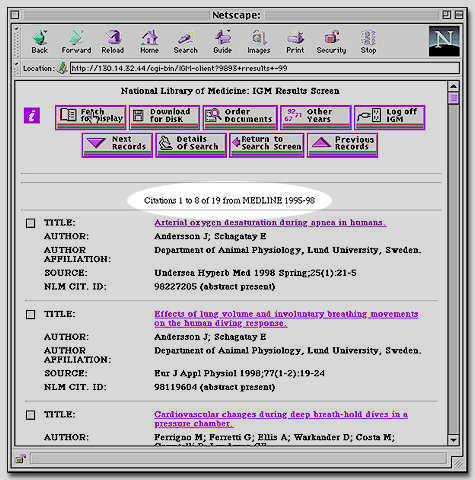
Task: Click source Undersea Hyperb Med 1998 text
Action: 255,273
